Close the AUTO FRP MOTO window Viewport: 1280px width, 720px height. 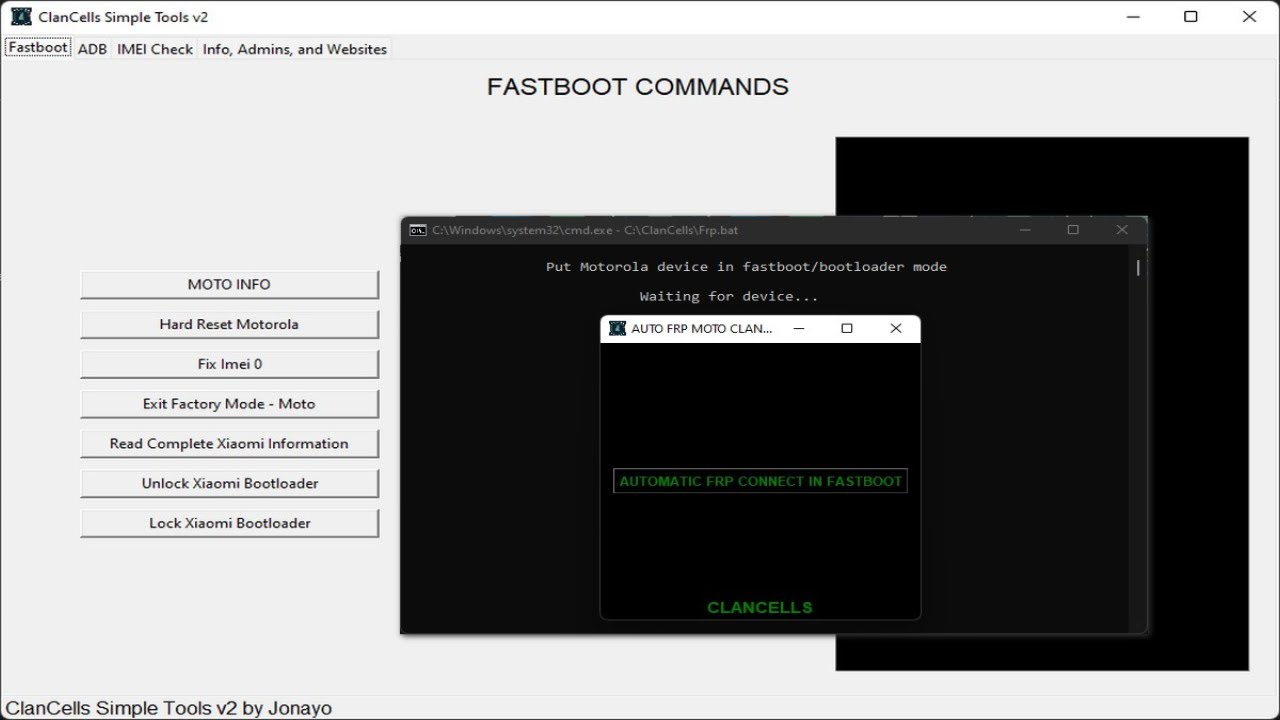[x=896, y=328]
